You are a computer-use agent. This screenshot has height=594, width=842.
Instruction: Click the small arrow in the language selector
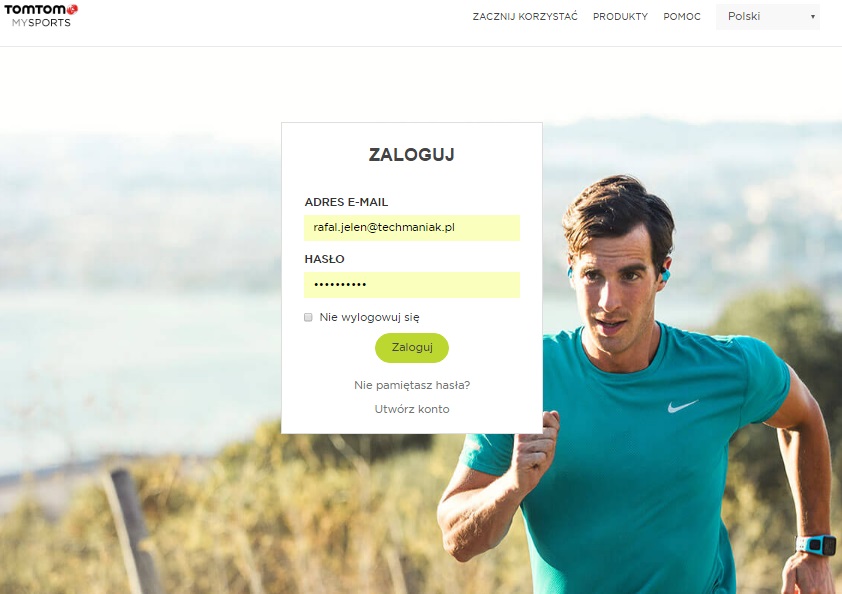812,17
